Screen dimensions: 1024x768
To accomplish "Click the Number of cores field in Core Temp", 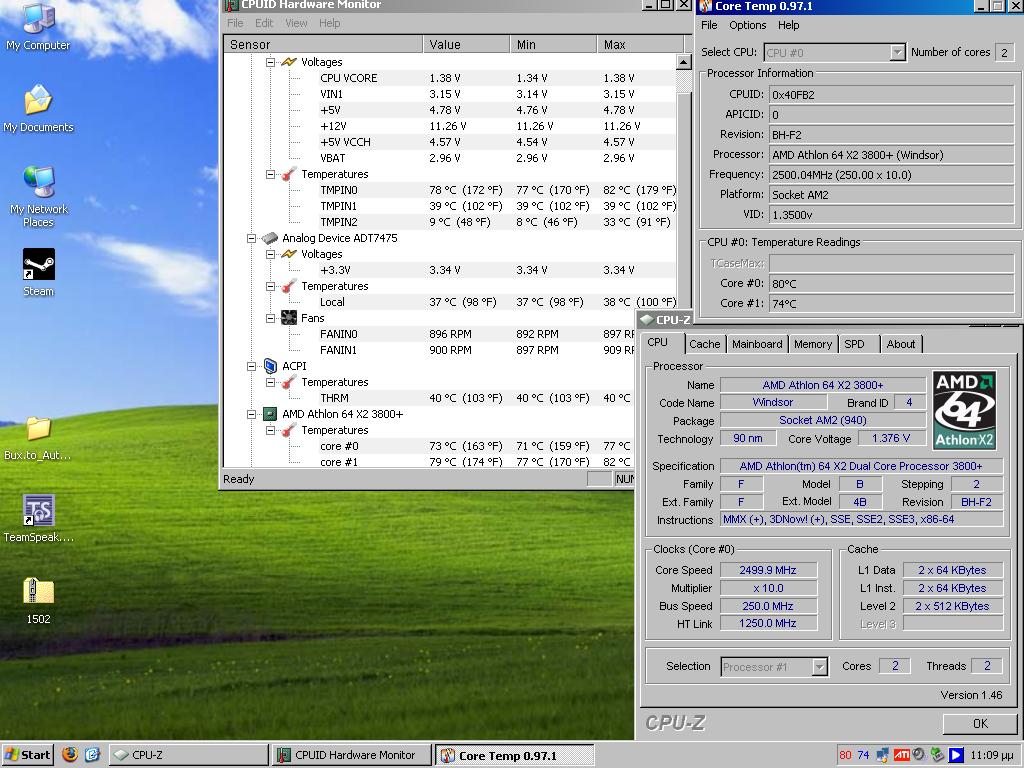I will 1004,52.
